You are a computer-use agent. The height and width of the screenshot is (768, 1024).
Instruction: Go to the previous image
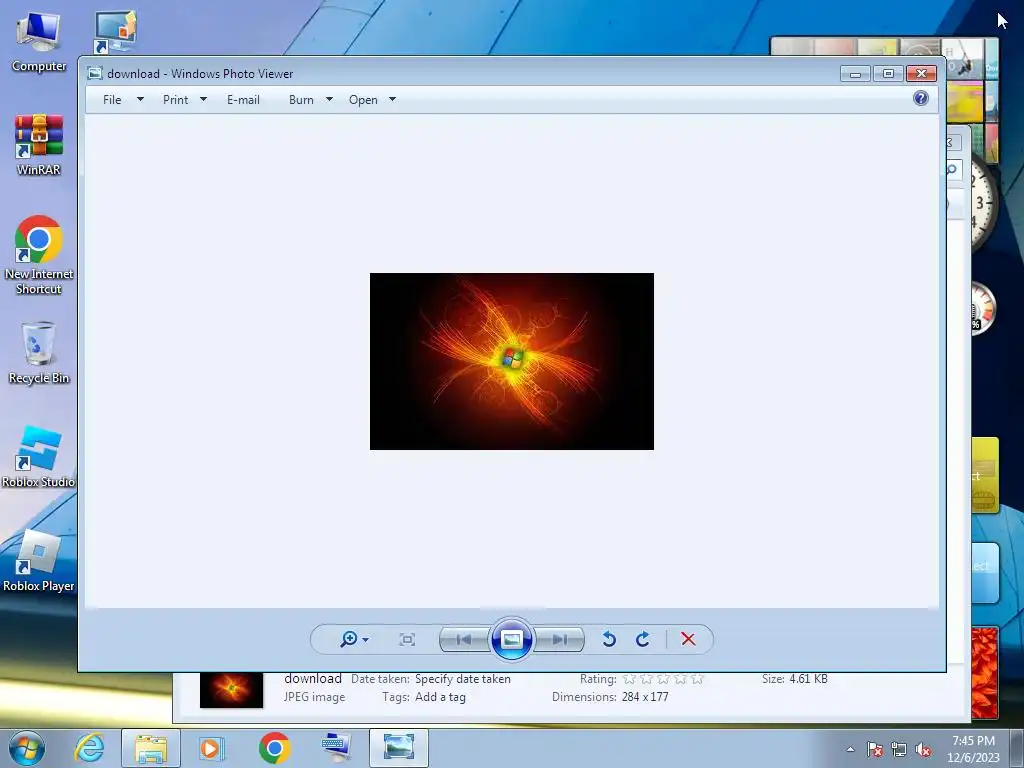coord(464,639)
